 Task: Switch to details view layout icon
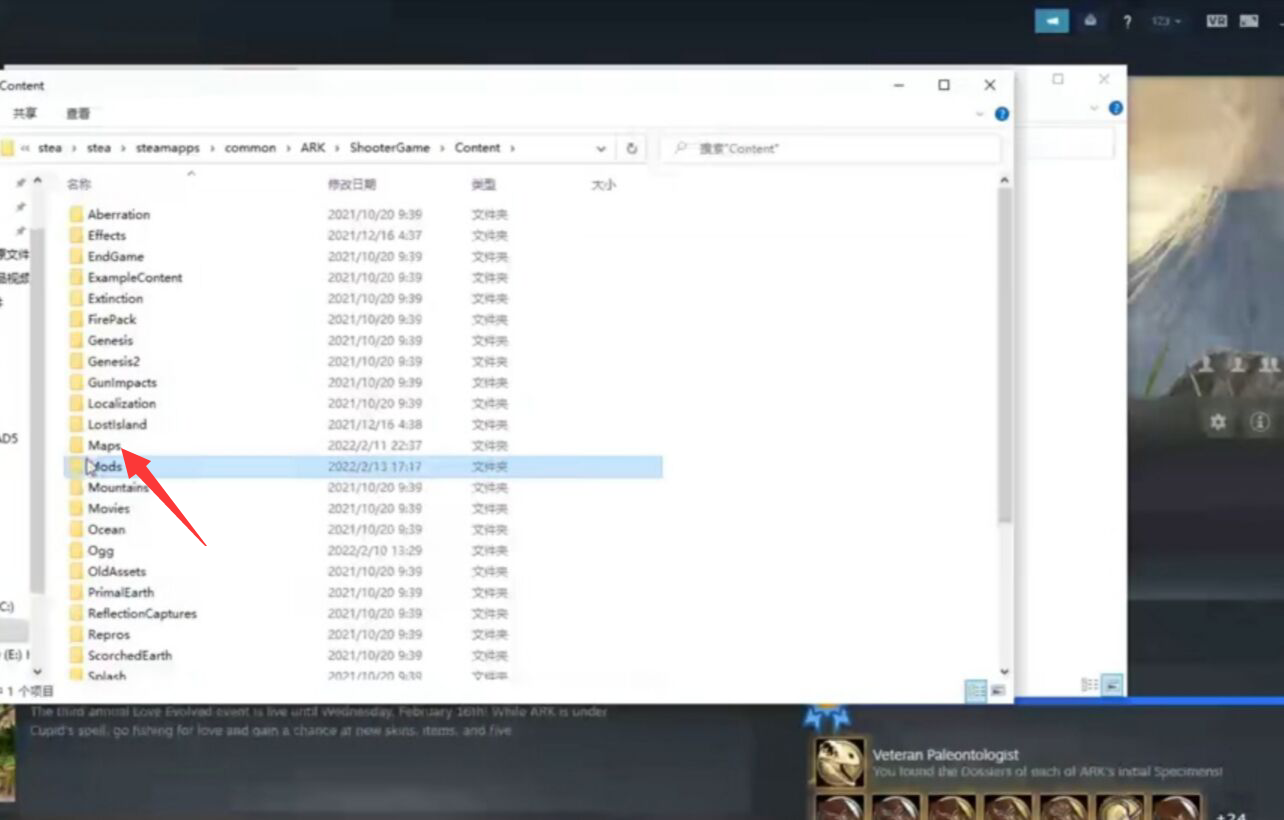point(975,690)
